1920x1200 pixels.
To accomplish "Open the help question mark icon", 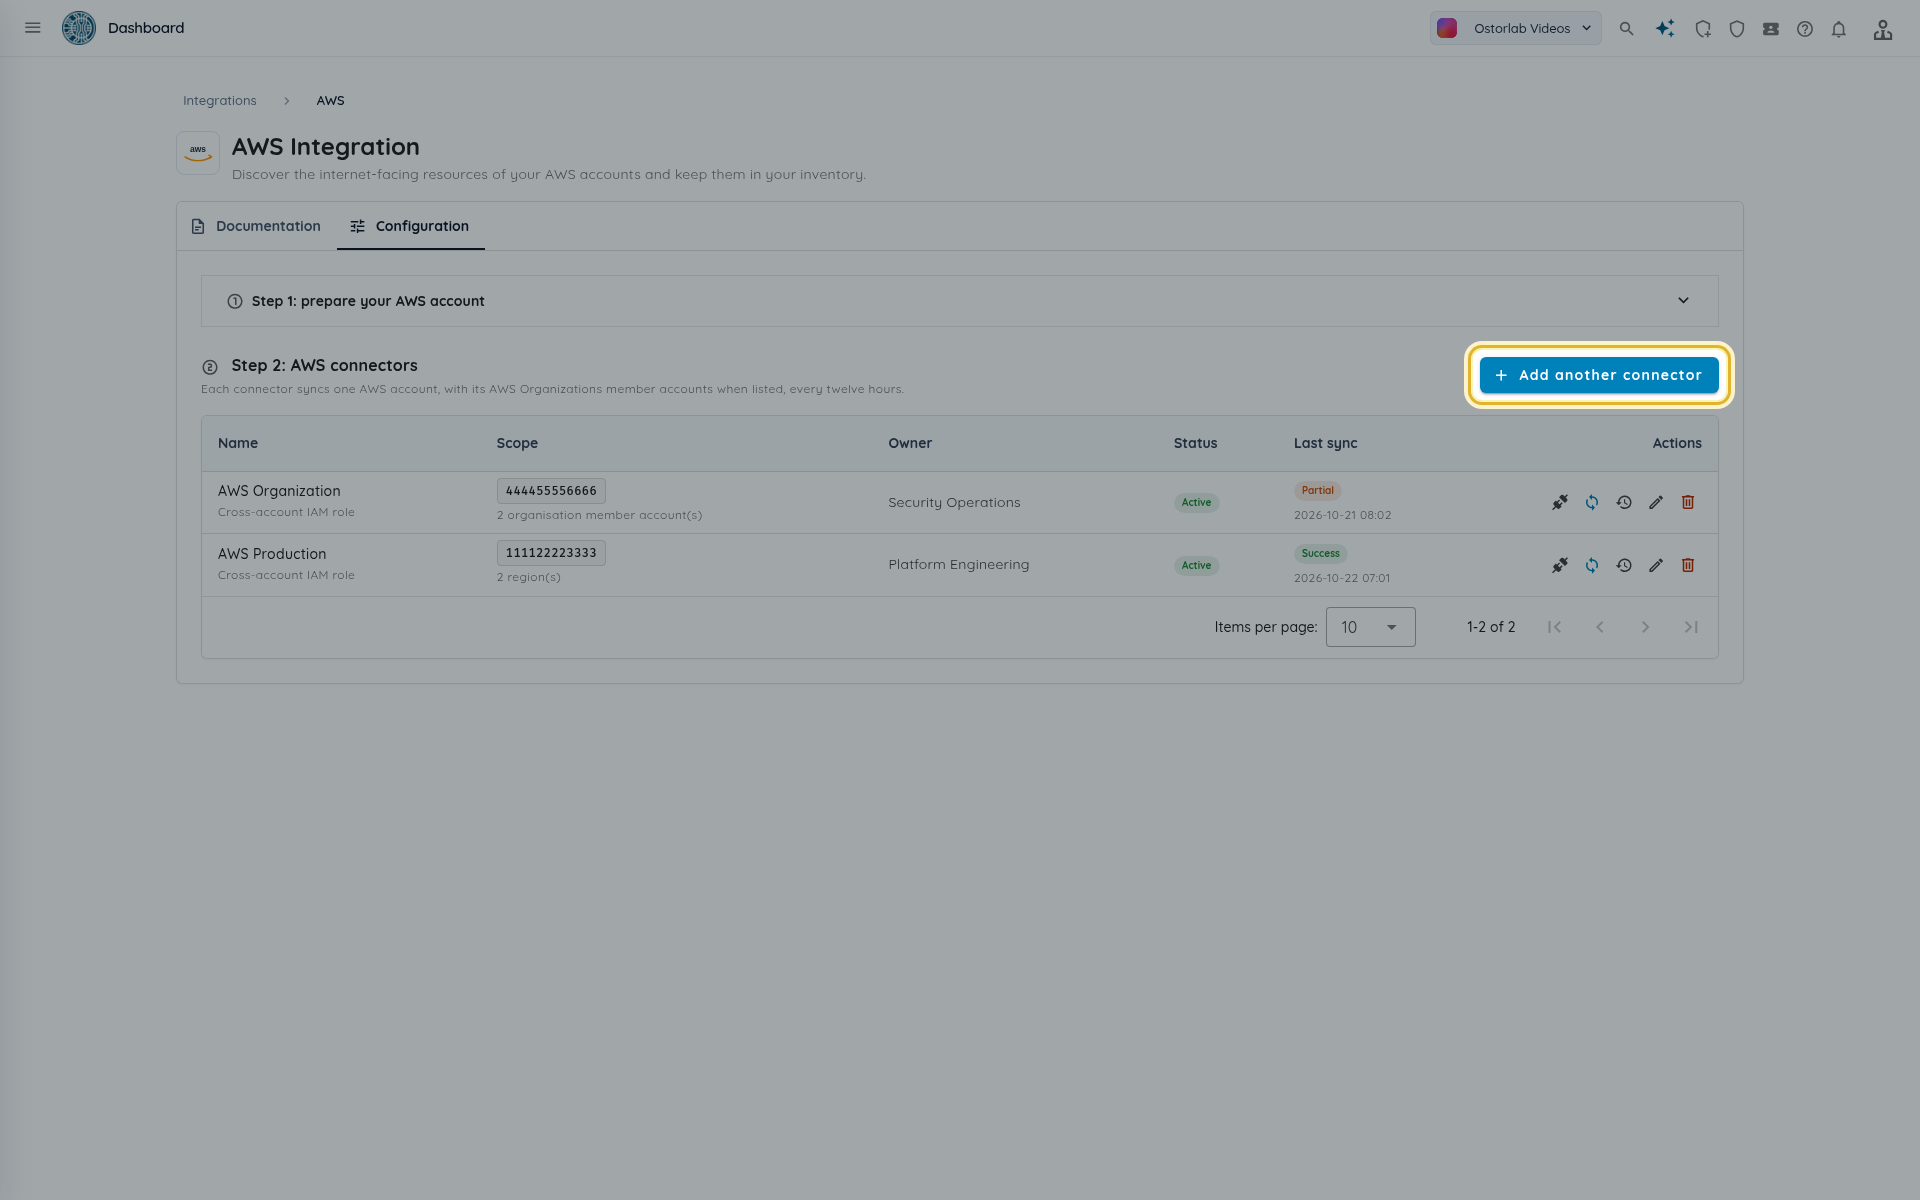I will click(x=1805, y=29).
